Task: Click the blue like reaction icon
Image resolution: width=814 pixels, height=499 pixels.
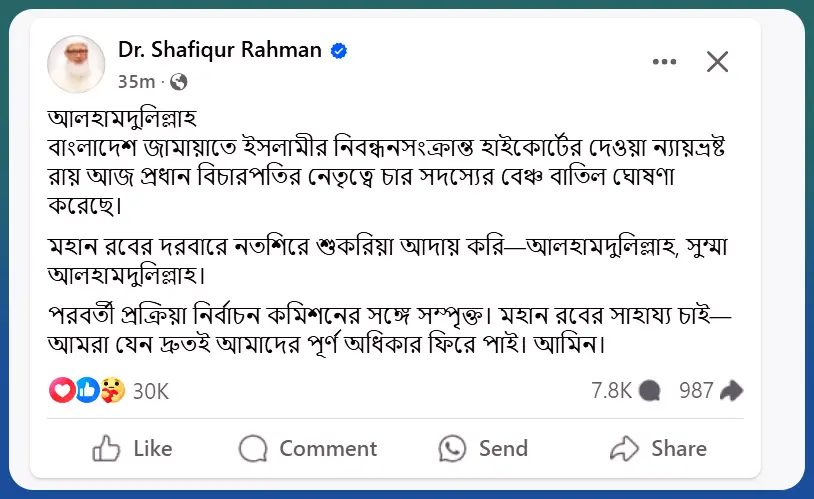Action: click(87, 390)
